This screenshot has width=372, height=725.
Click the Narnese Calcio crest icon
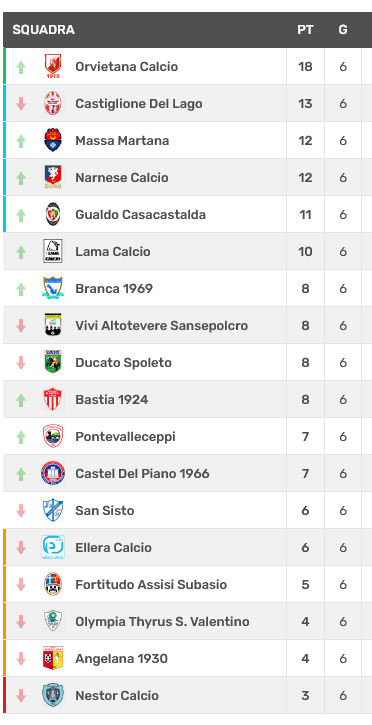click(x=53, y=177)
